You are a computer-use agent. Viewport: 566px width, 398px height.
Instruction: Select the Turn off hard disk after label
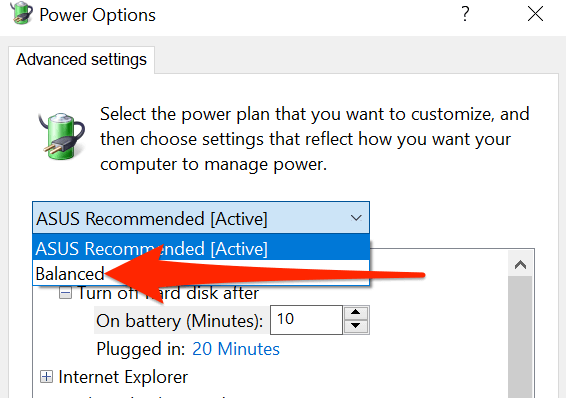(168, 293)
